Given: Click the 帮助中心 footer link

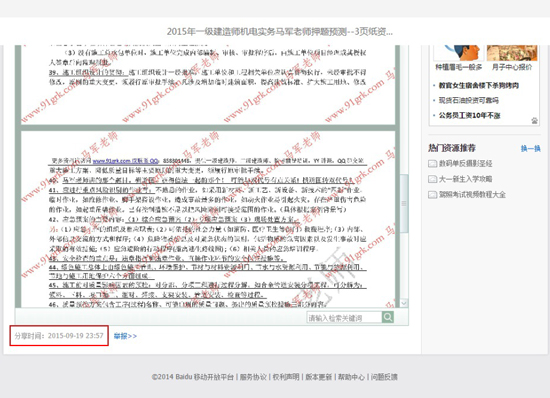Looking at the screenshot, I should tap(351, 377).
